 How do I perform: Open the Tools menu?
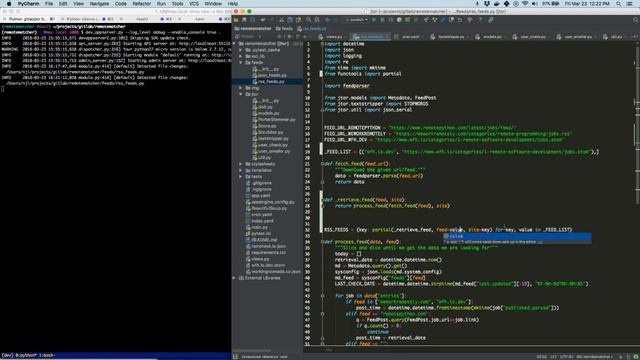177,4
